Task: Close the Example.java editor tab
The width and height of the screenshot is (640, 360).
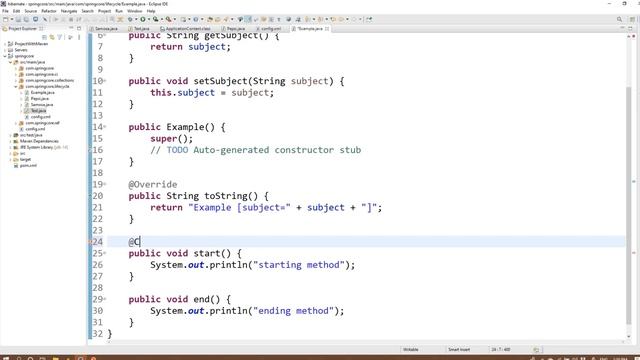Action: [327, 29]
